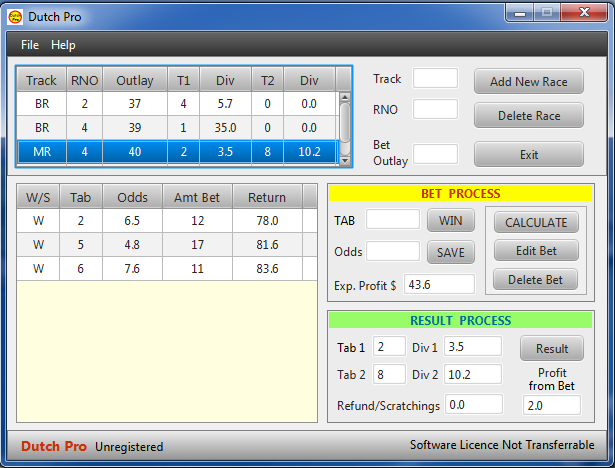
Task: Click the Tab column header in bets table
Action: click(81, 197)
